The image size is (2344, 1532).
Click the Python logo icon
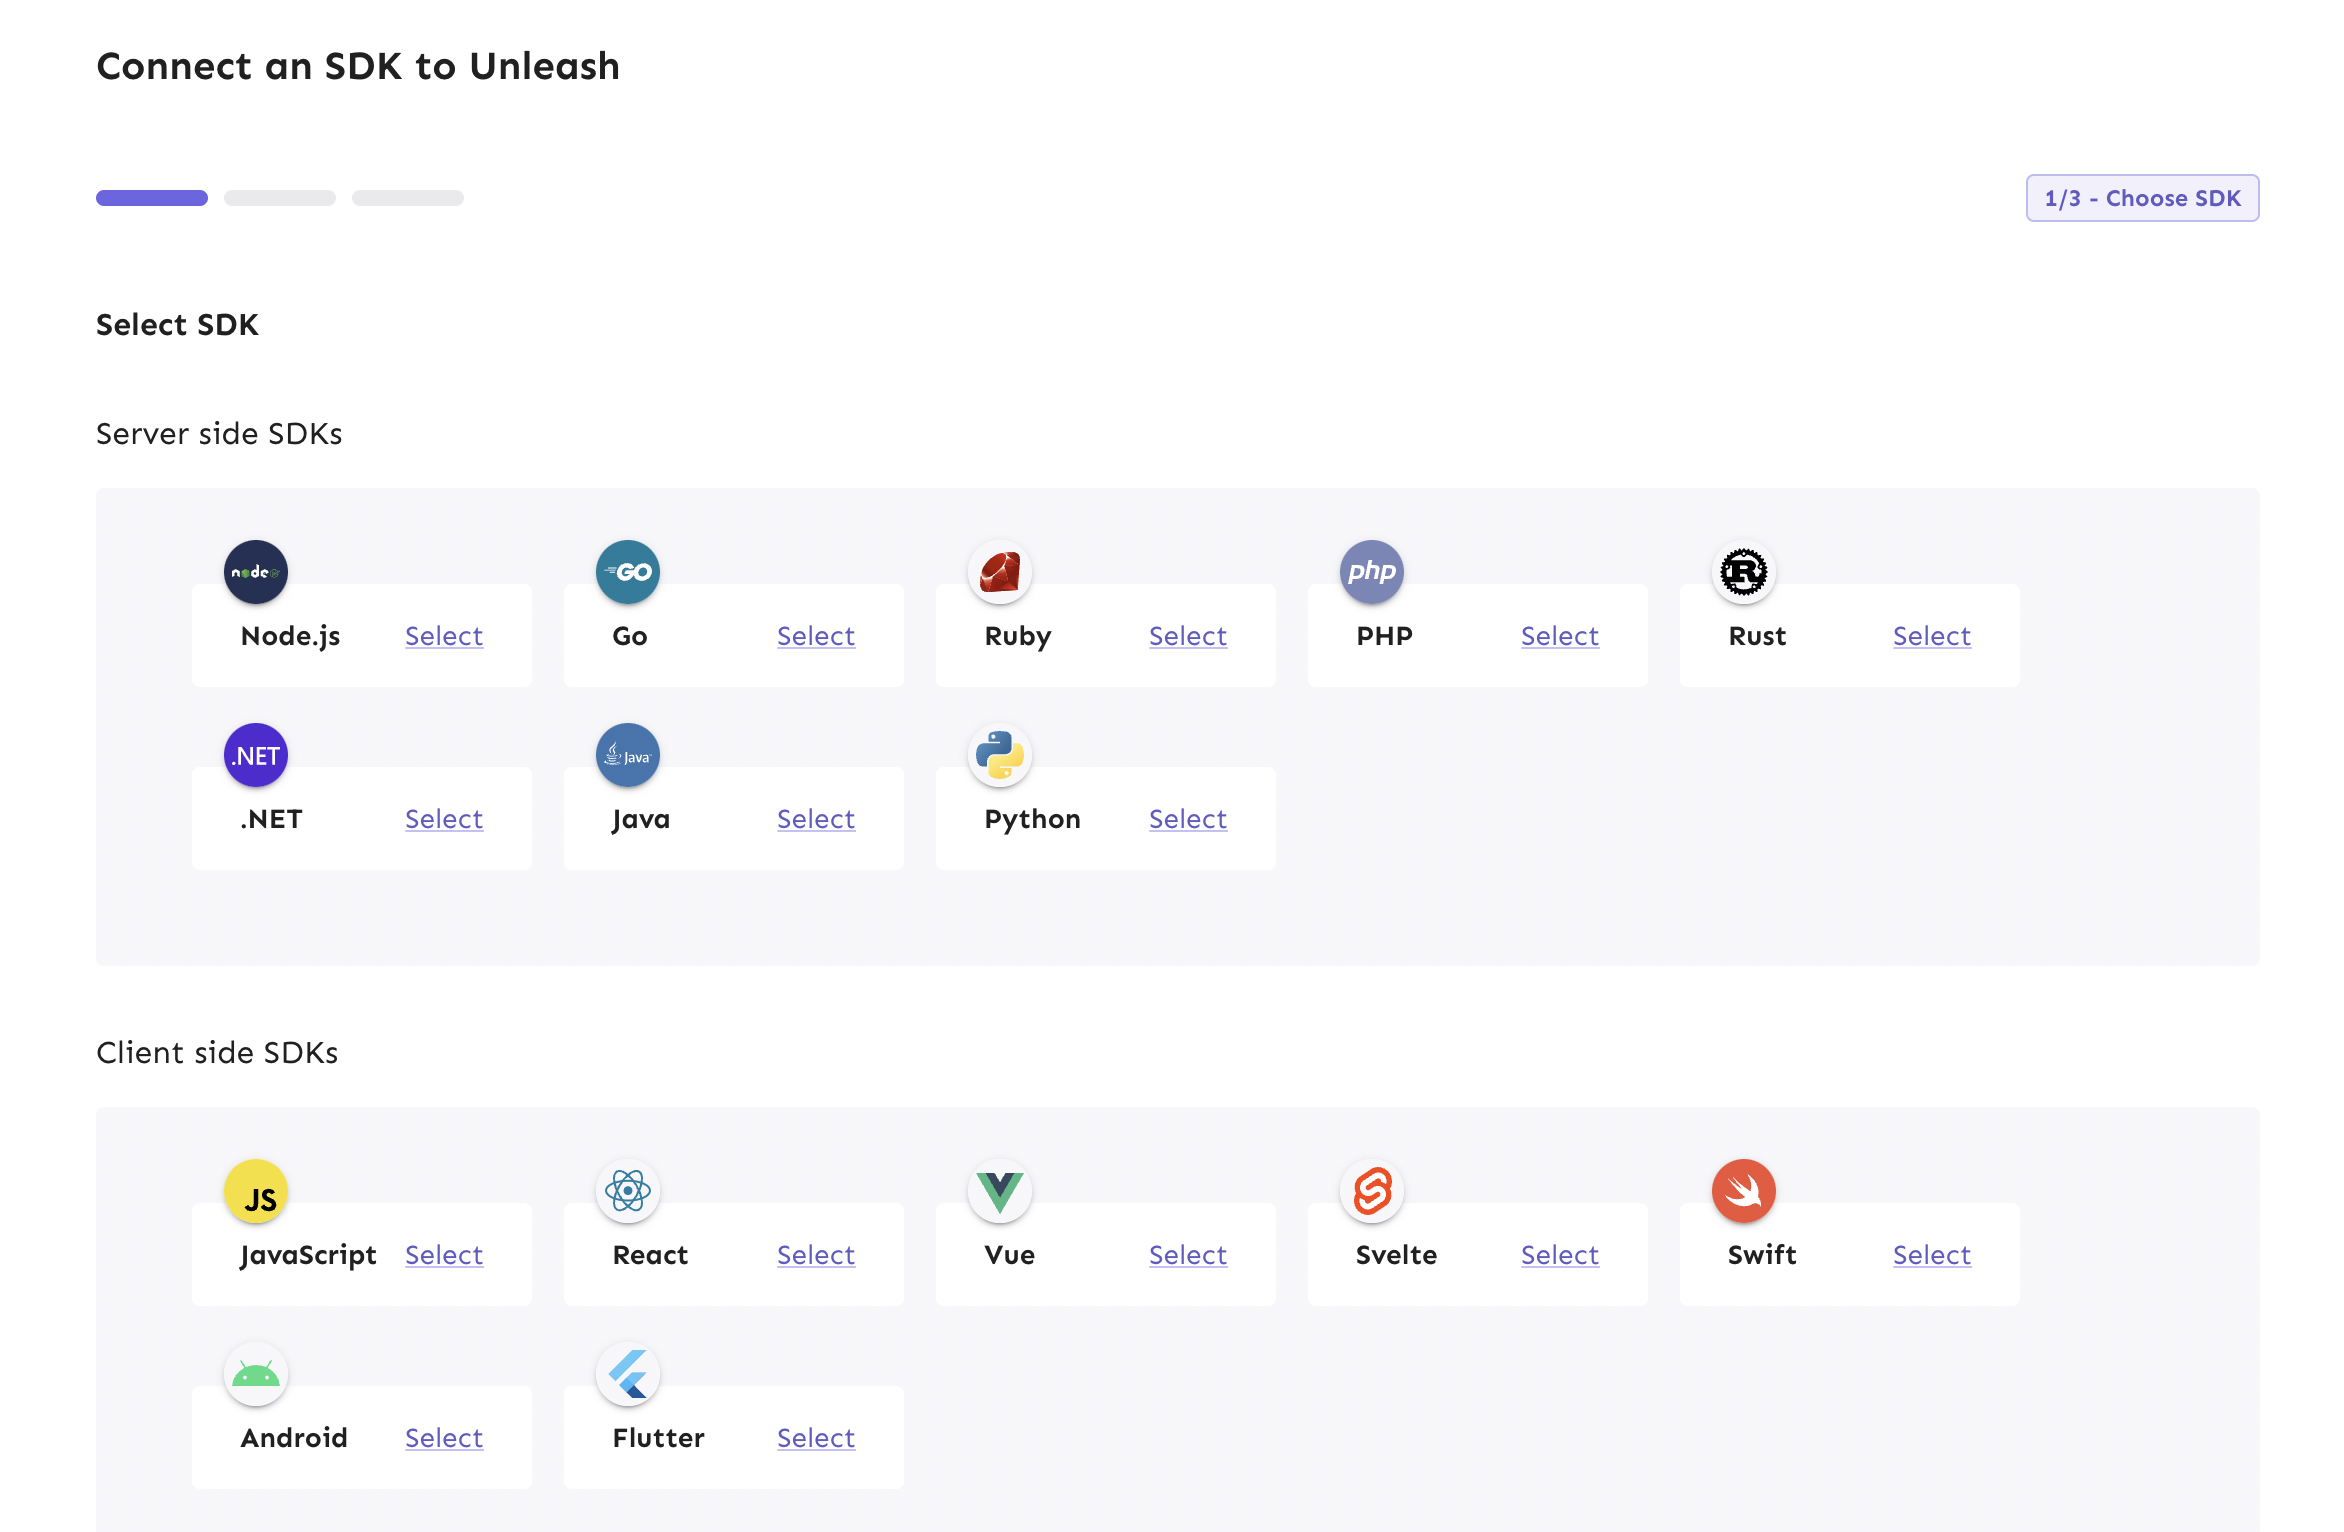pyautogui.click(x=1000, y=755)
